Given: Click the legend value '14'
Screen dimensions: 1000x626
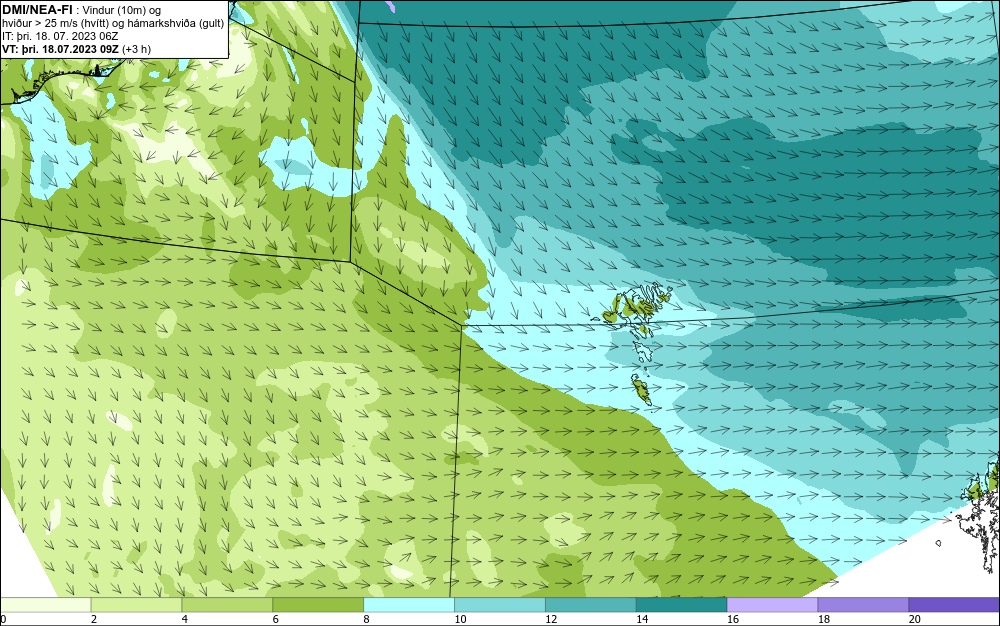Looking at the screenshot, I should (x=642, y=619).
